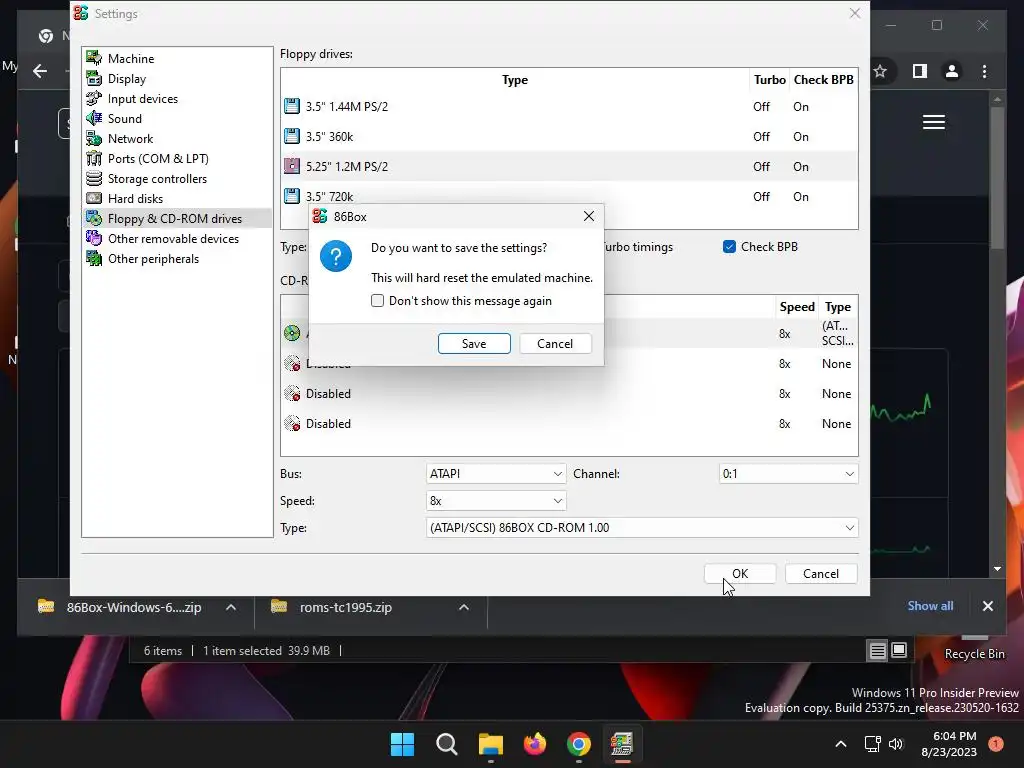Screen dimensions: 1024x768
Task: Select the 3.5" 360k floppy drive row
Action: tap(569, 136)
